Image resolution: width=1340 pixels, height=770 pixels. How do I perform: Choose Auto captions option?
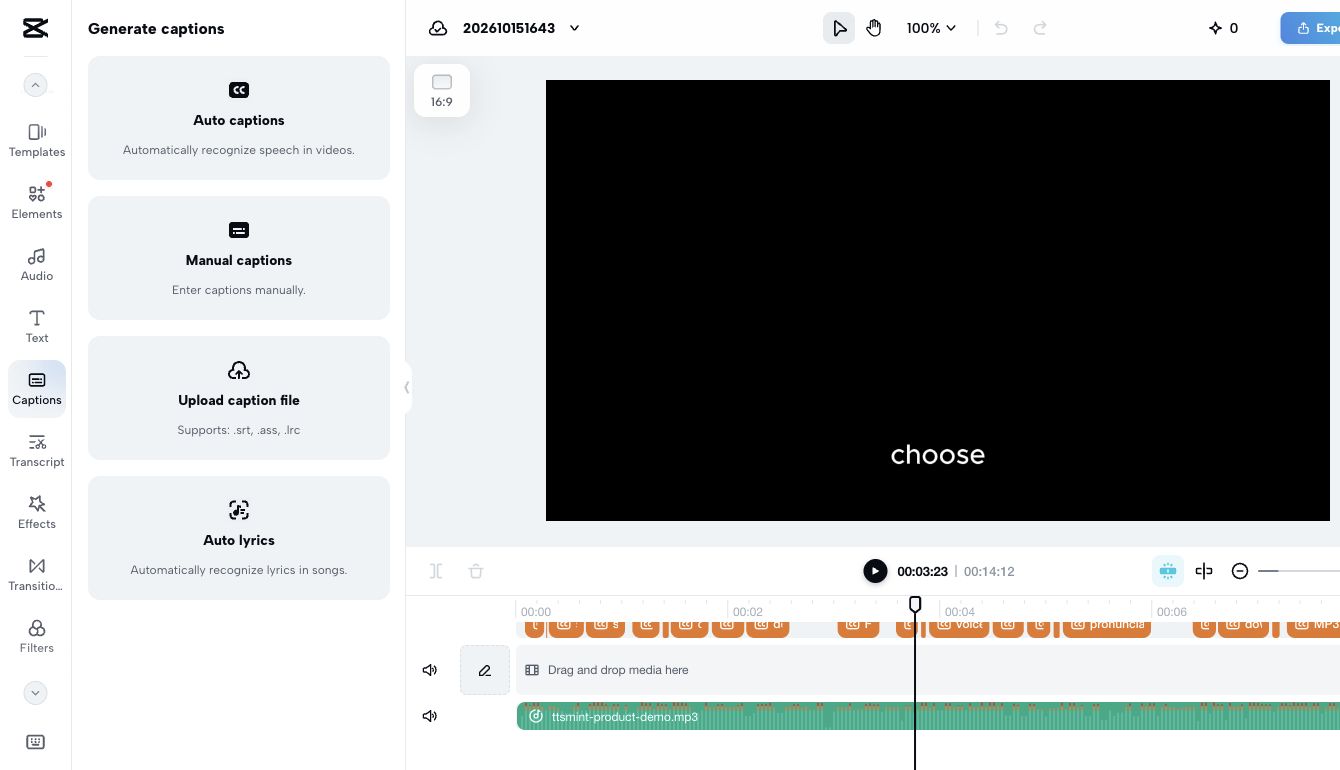pos(239,118)
